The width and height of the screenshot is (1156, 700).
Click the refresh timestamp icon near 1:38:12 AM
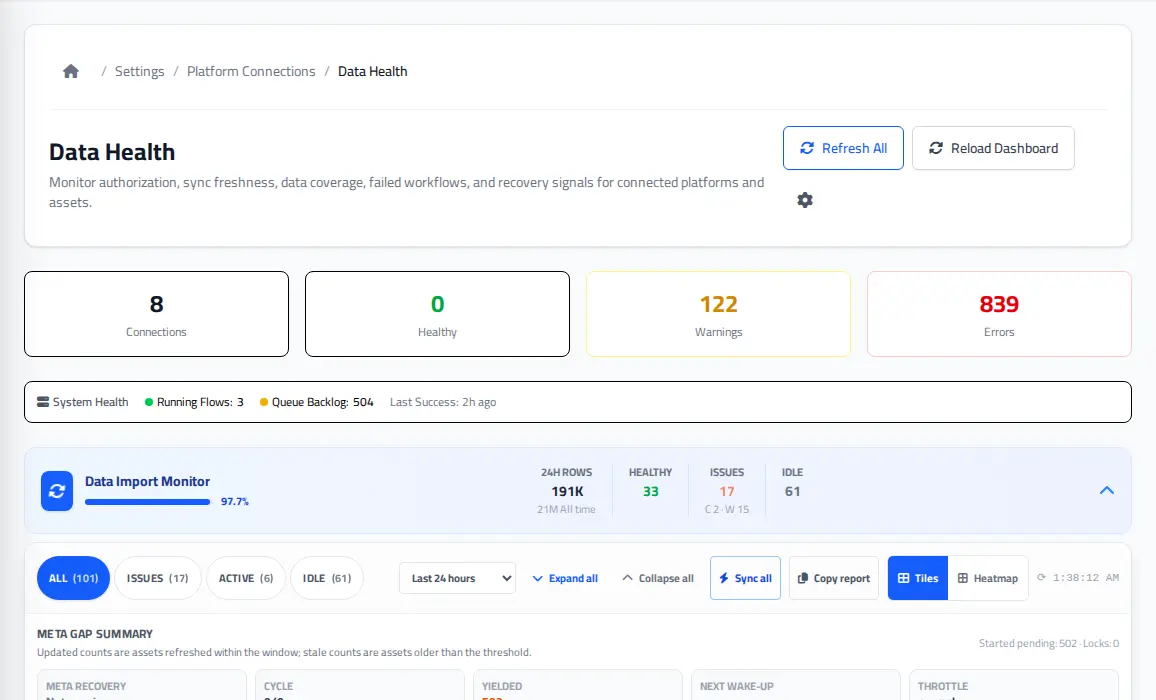[x=1041, y=578]
